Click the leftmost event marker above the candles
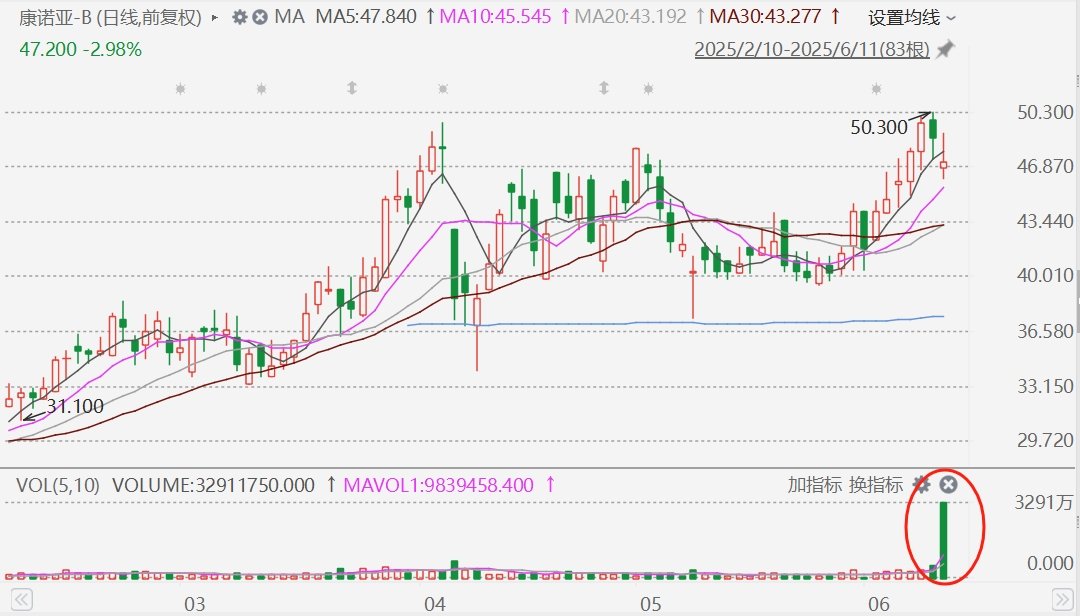The height and width of the screenshot is (616, 1080). point(180,89)
